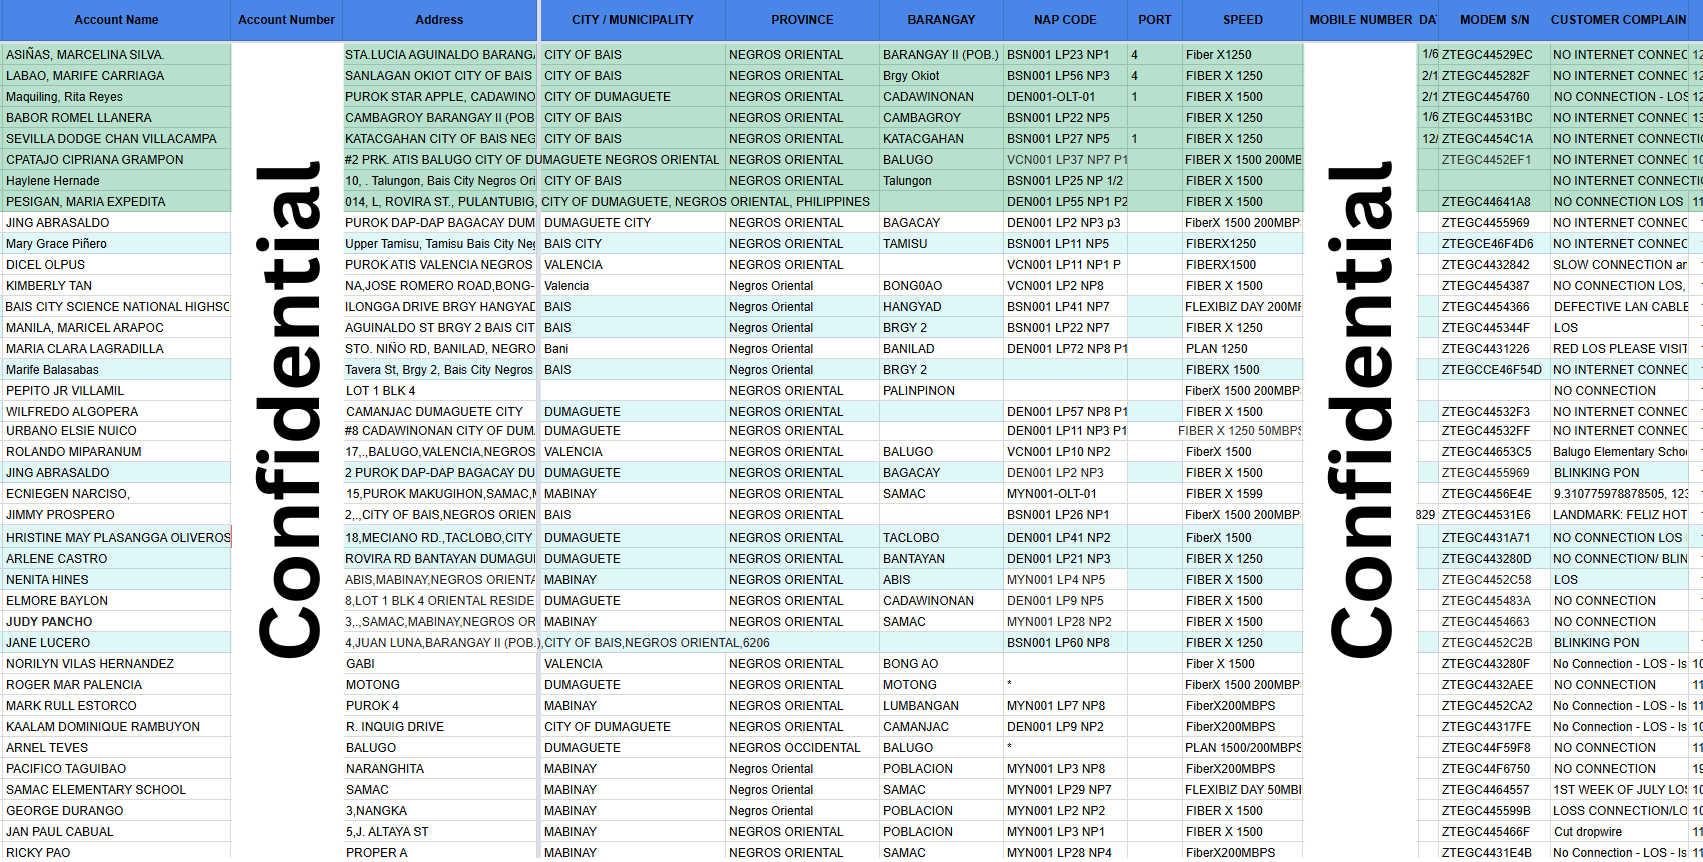This screenshot has width=1703, height=862.
Task: Select the MANILA, MARICEL ARAPOC cell
Action: tap(116, 328)
